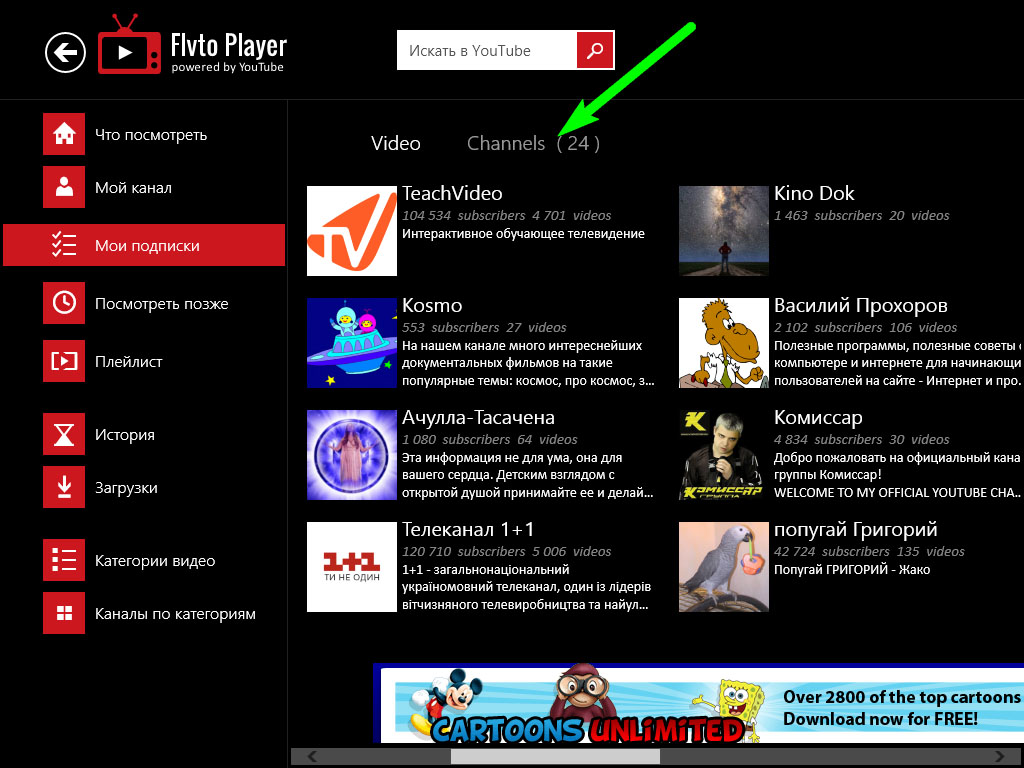Click Kosmo's "553 subscribers 27 videos" line
This screenshot has height=768, width=1024.
pyautogui.click(x=484, y=328)
